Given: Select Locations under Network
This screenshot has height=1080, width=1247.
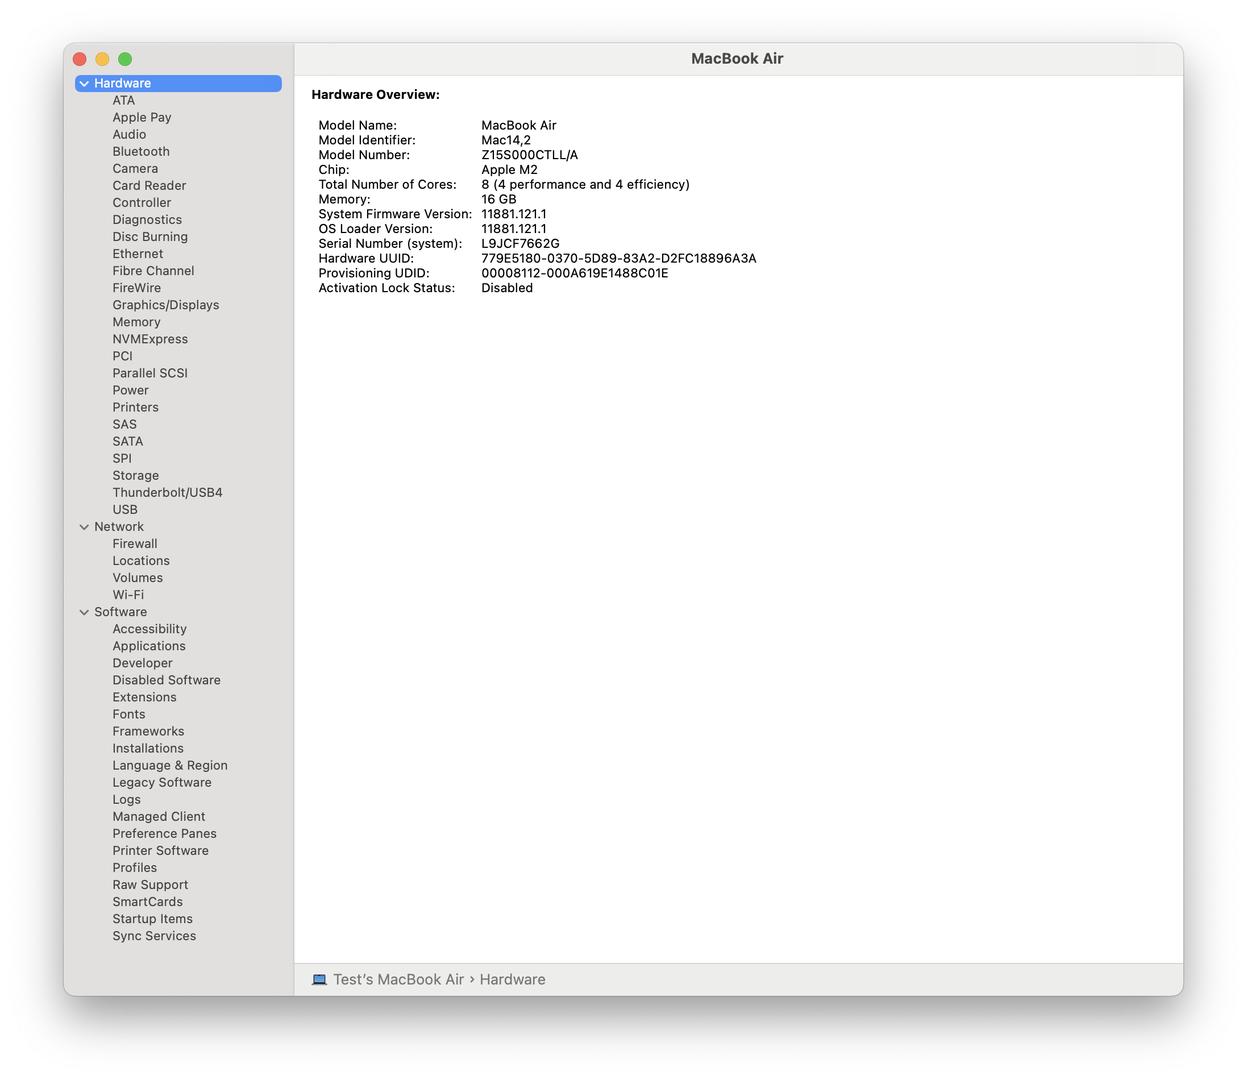Looking at the screenshot, I should pyautogui.click(x=141, y=561).
